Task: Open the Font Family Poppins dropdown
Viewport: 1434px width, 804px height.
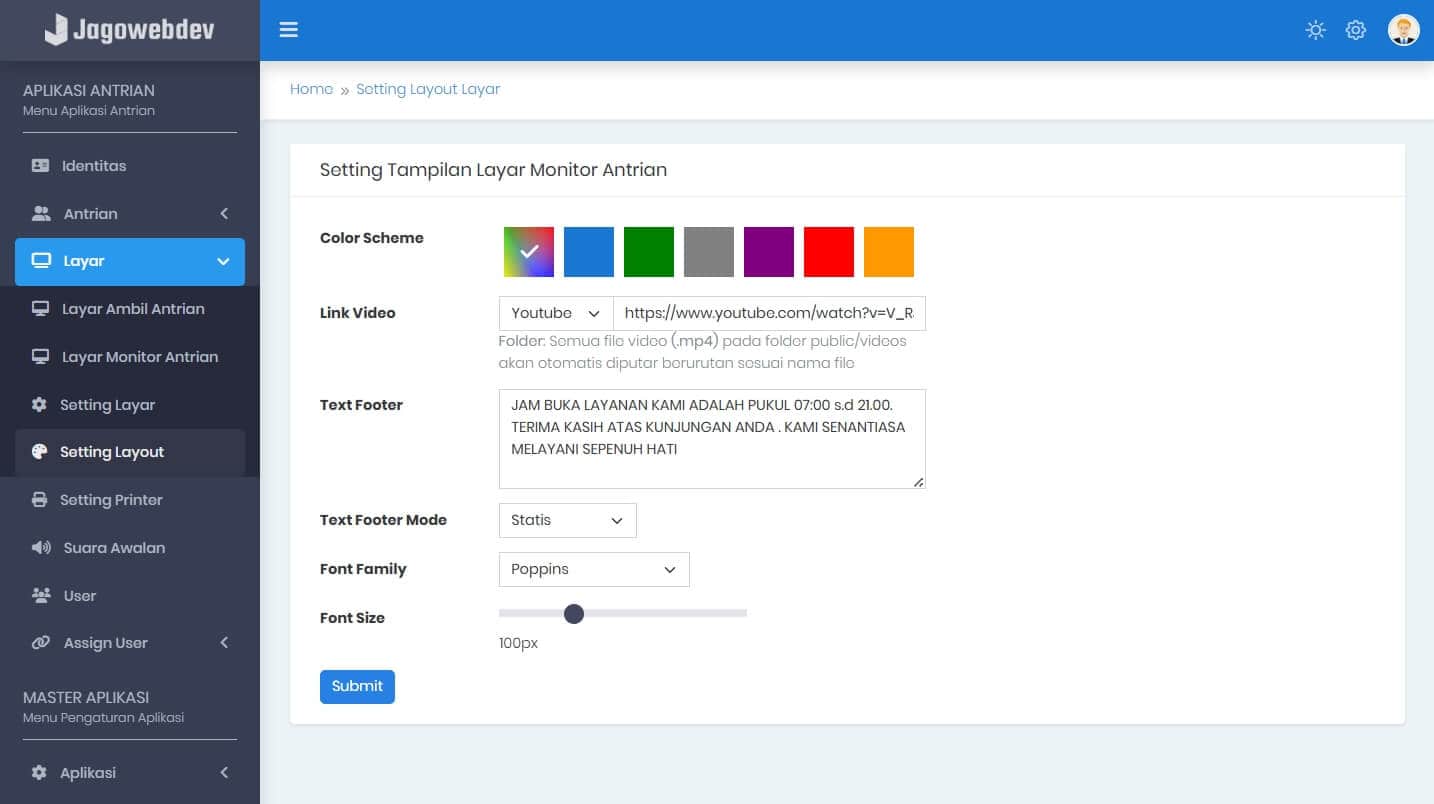Action: (594, 569)
